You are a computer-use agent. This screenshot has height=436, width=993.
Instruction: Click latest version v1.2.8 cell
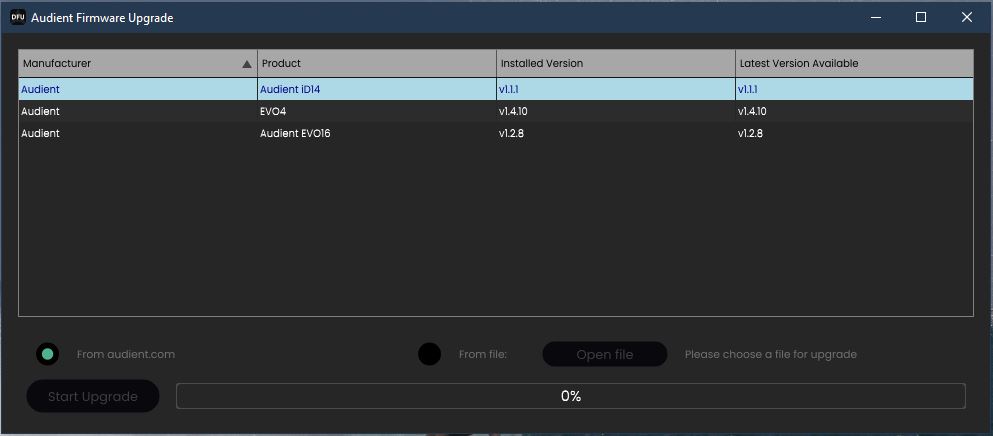pyautogui.click(x=854, y=134)
